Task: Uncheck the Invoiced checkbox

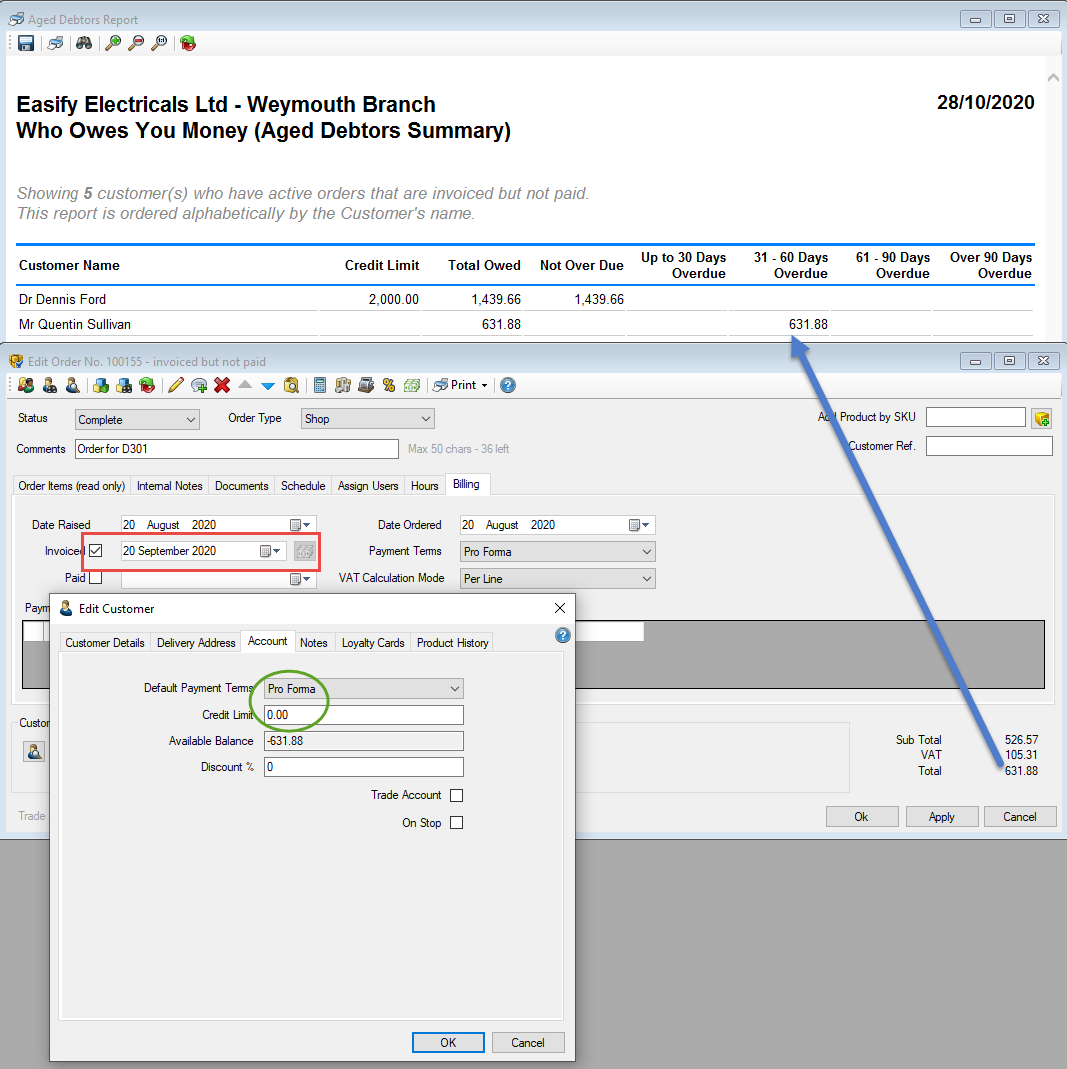Action: [x=96, y=551]
